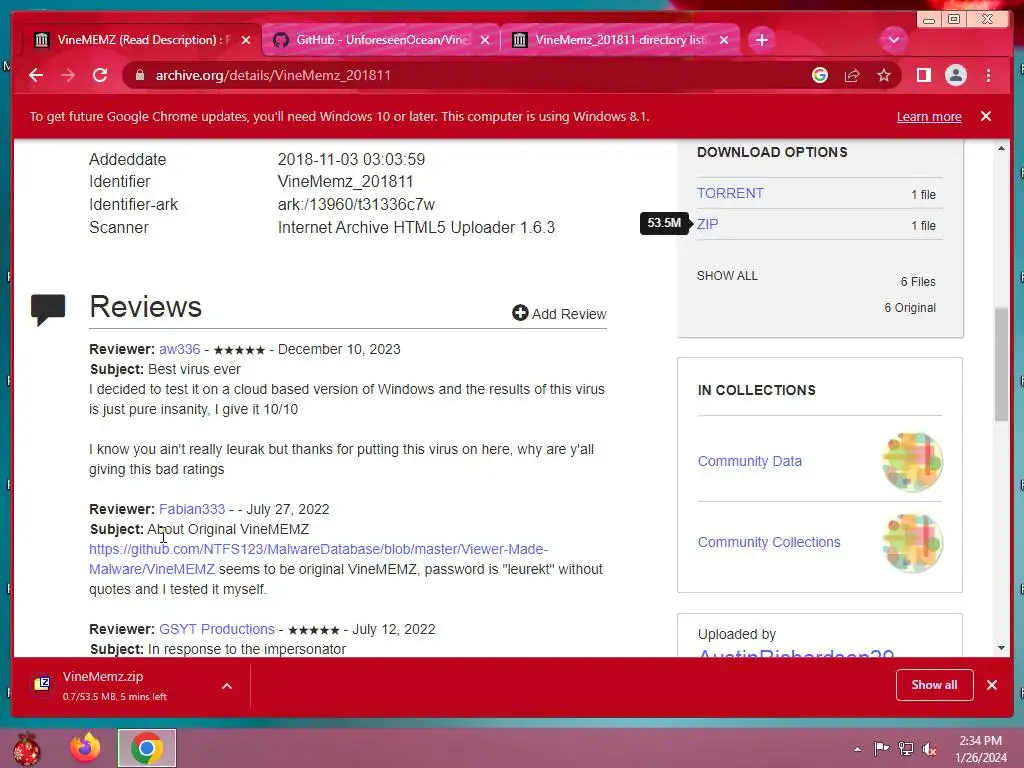
Task: Click page scrollbar down arrow
Action: point(1001,648)
